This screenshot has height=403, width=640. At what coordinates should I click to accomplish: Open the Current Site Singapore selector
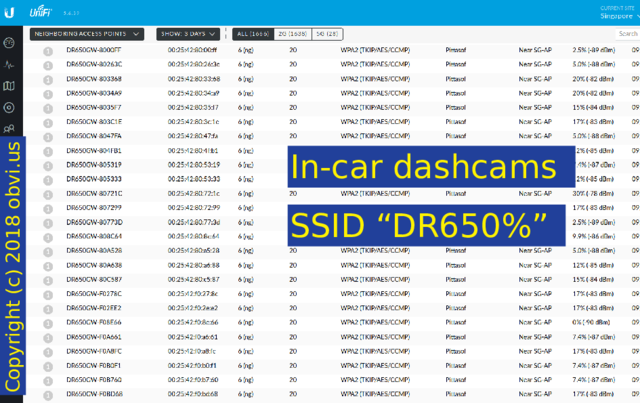pyautogui.click(x=619, y=13)
